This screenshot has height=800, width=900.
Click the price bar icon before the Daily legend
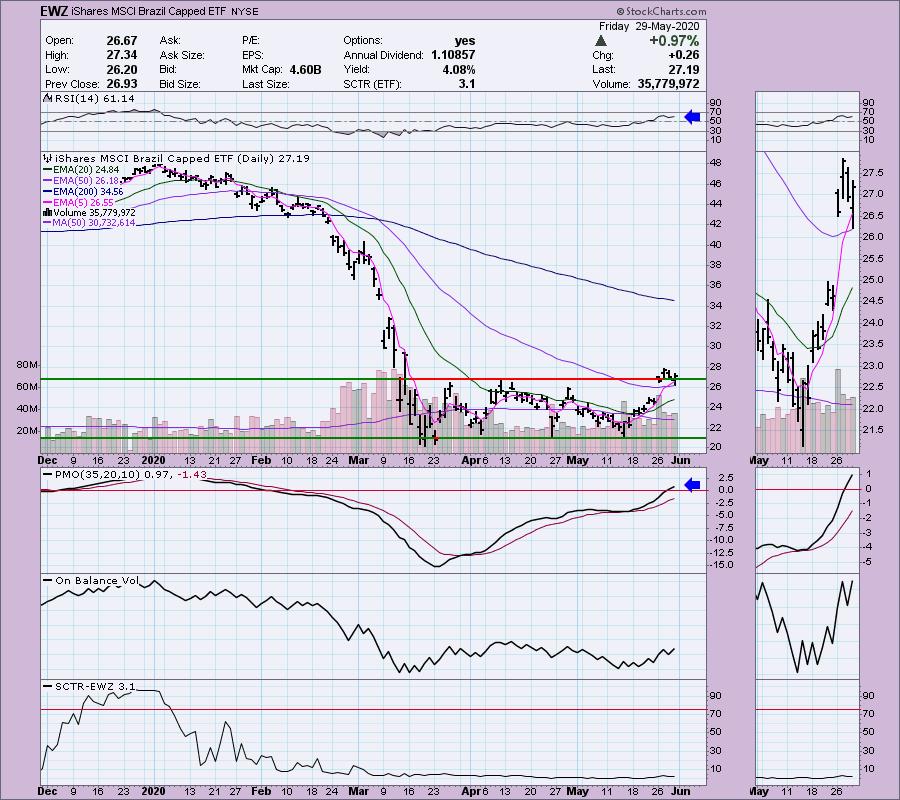(x=48, y=158)
